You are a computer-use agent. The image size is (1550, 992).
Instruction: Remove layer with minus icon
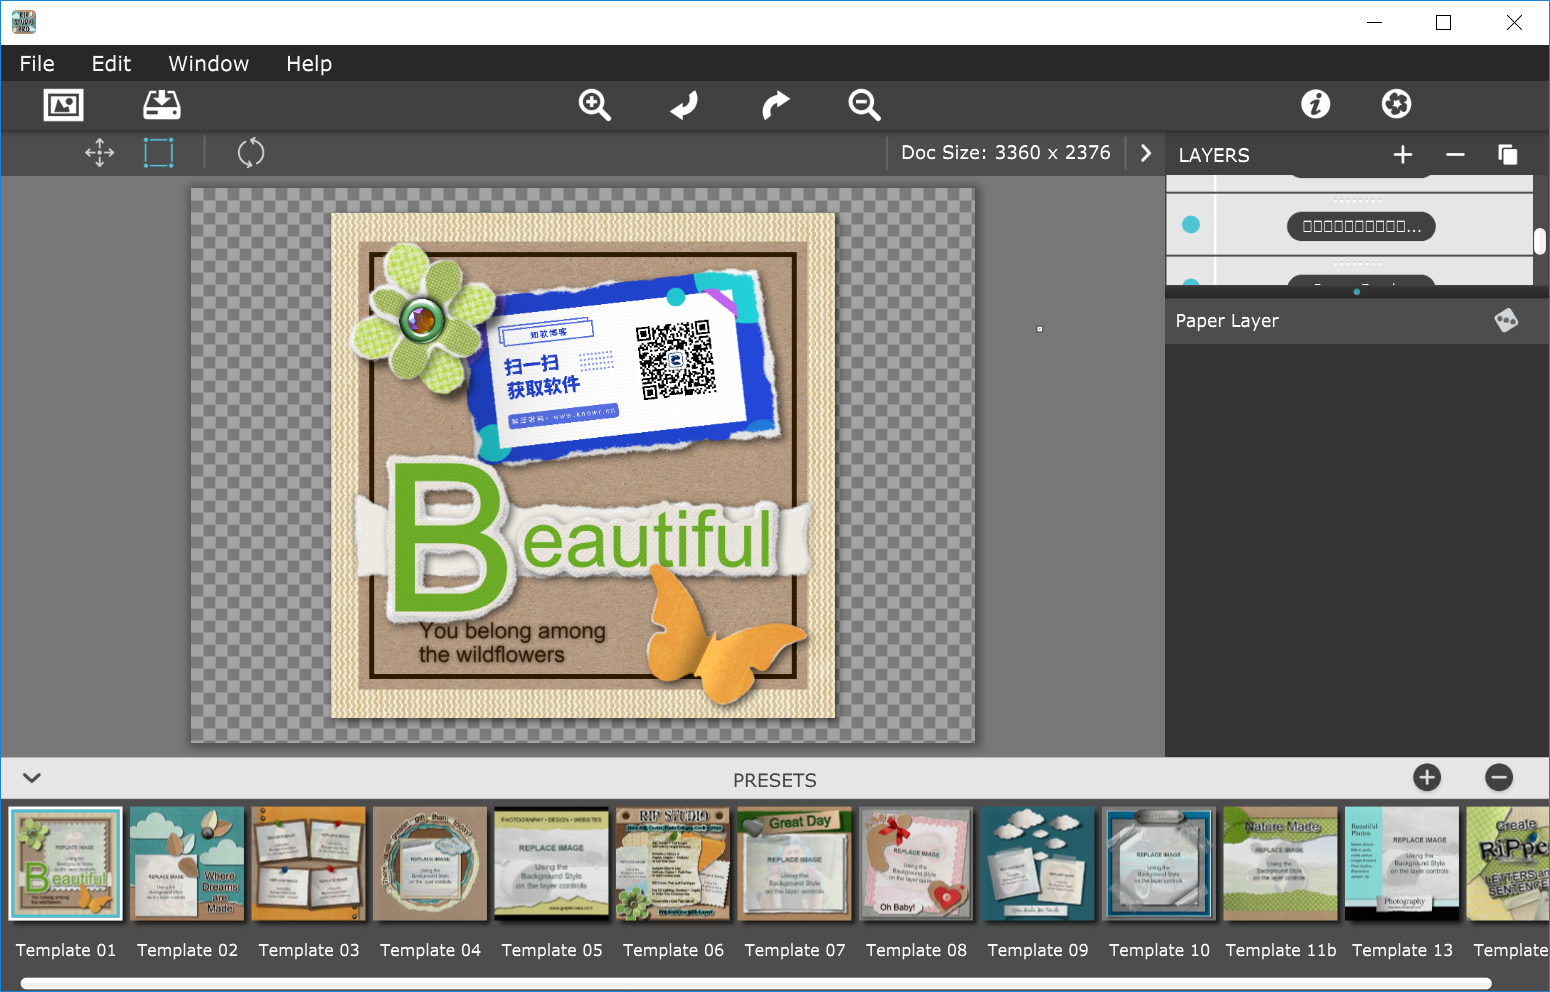[x=1455, y=155]
